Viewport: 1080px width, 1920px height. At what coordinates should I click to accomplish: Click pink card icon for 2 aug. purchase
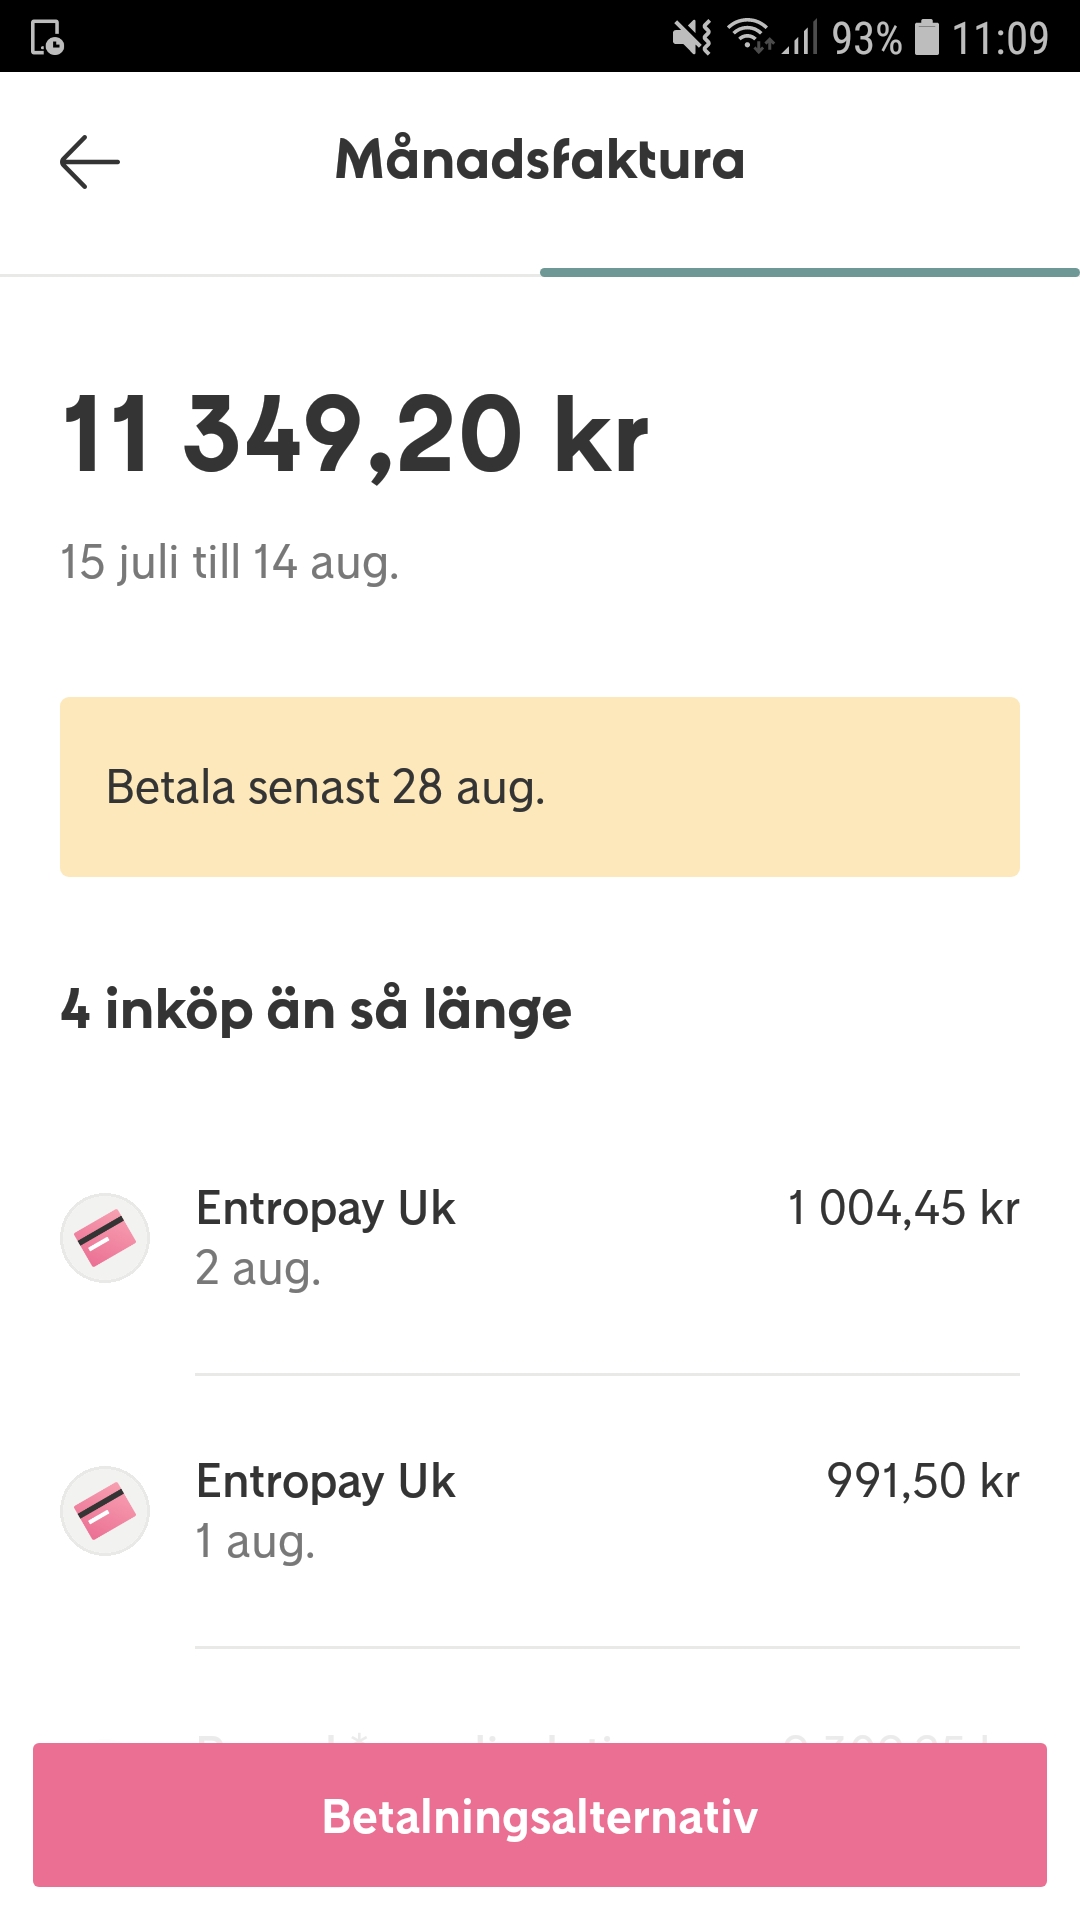pyautogui.click(x=105, y=1238)
